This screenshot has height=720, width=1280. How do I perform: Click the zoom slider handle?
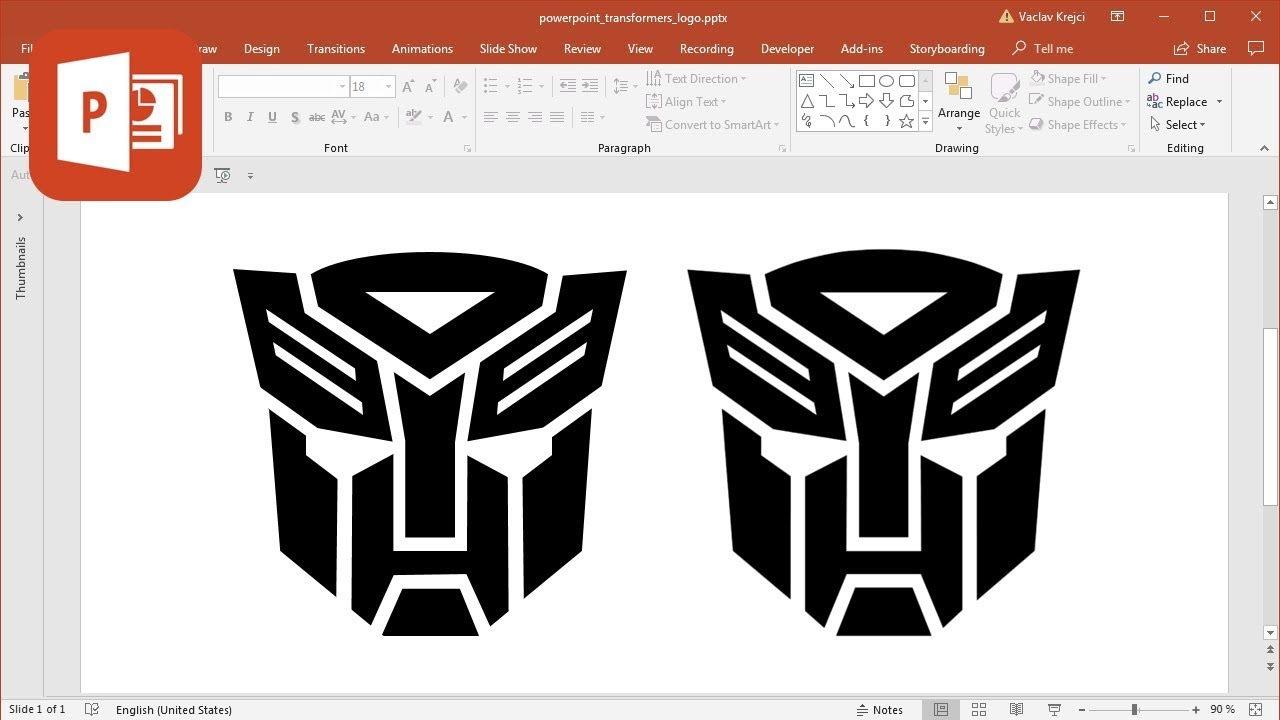1134,709
